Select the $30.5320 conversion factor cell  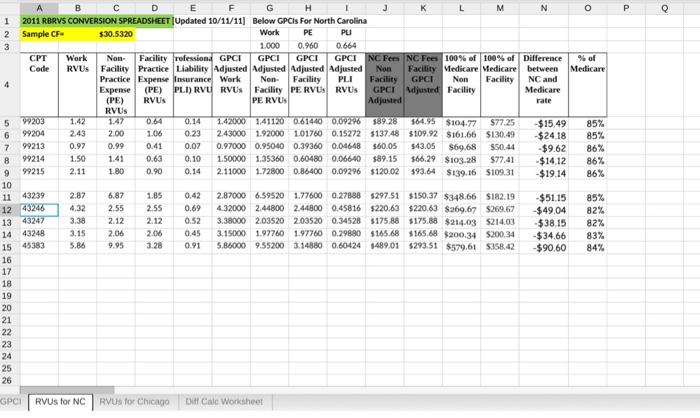pos(116,34)
